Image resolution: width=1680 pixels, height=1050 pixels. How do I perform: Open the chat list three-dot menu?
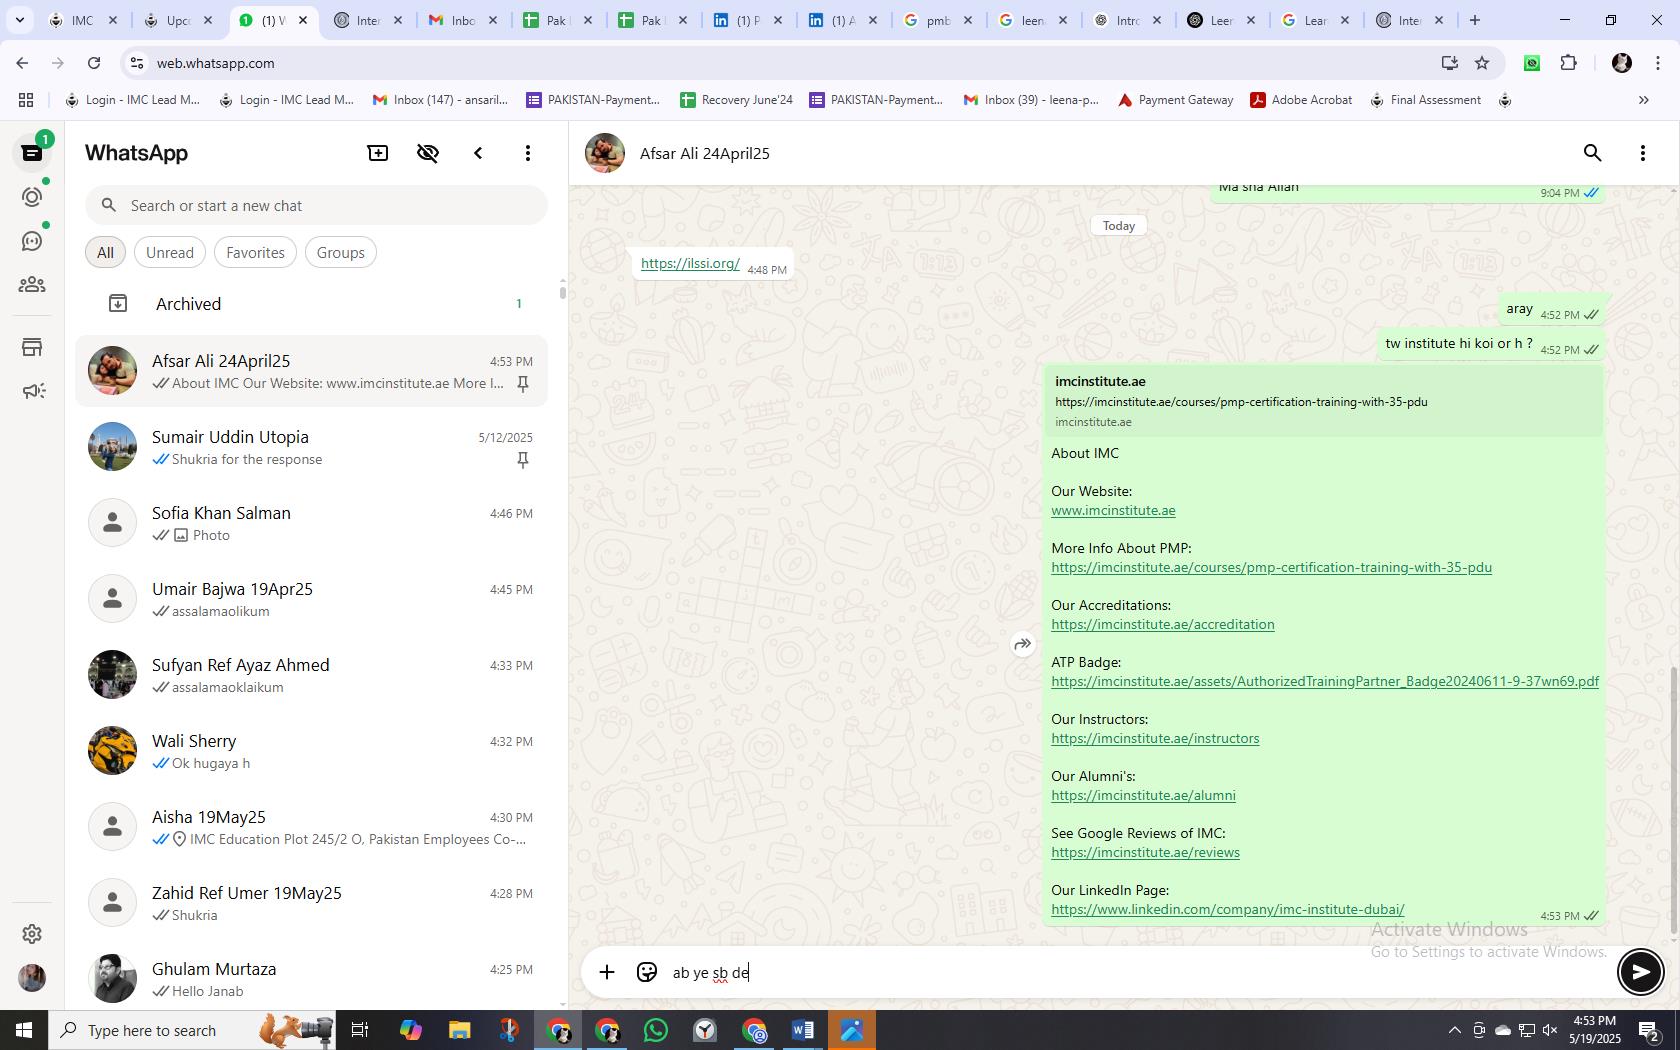tap(528, 153)
